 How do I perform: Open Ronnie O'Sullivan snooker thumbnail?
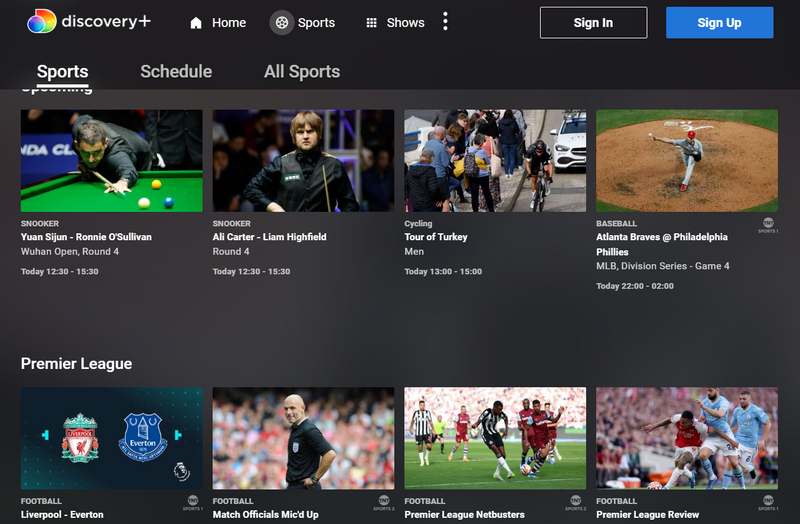click(x=111, y=160)
